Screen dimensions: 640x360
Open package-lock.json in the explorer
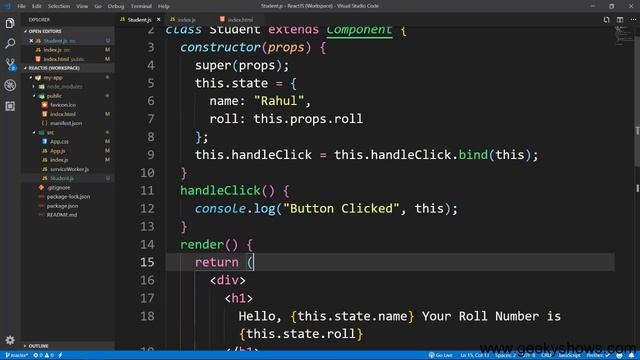[x=68, y=197]
